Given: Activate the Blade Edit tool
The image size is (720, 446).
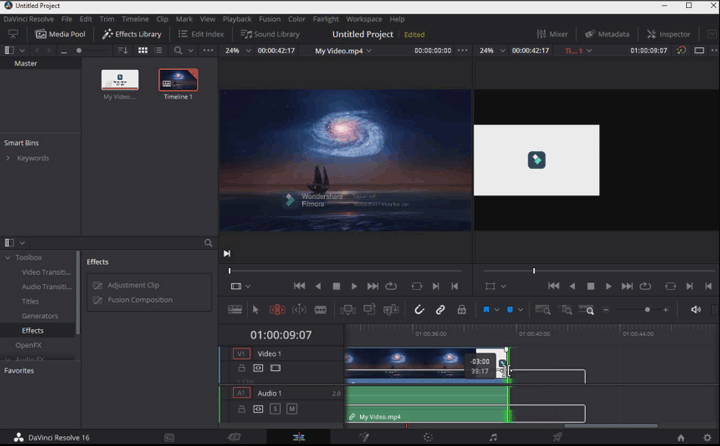Looking at the screenshot, I should [321, 310].
